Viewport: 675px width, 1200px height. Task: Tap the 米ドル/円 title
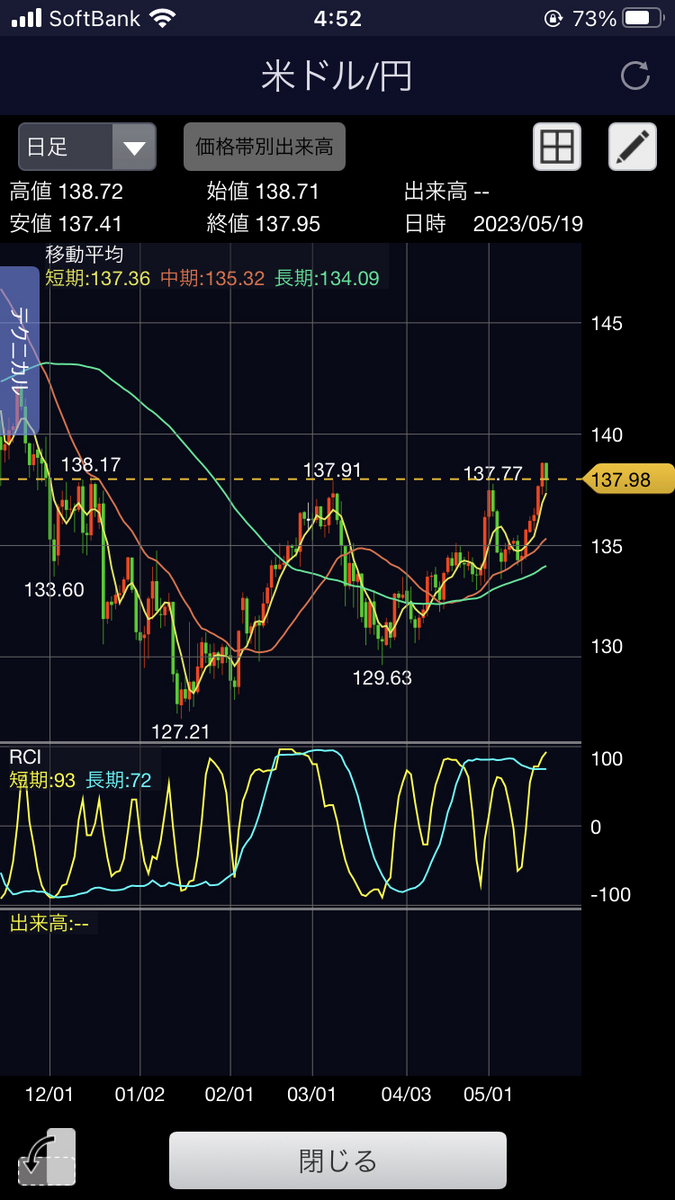337,76
